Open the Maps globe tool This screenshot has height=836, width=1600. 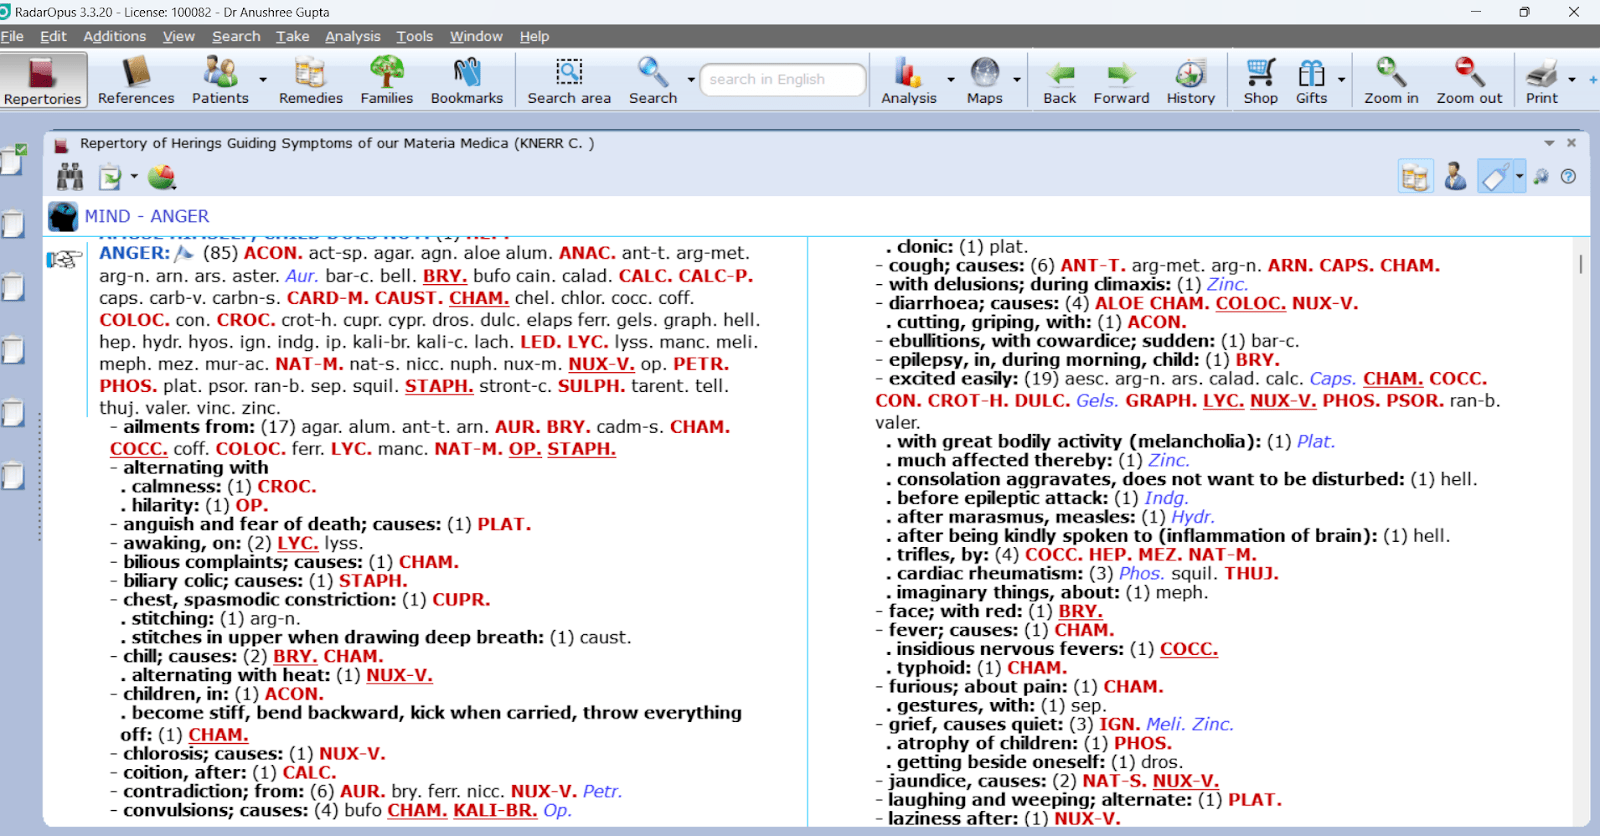pos(985,80)
